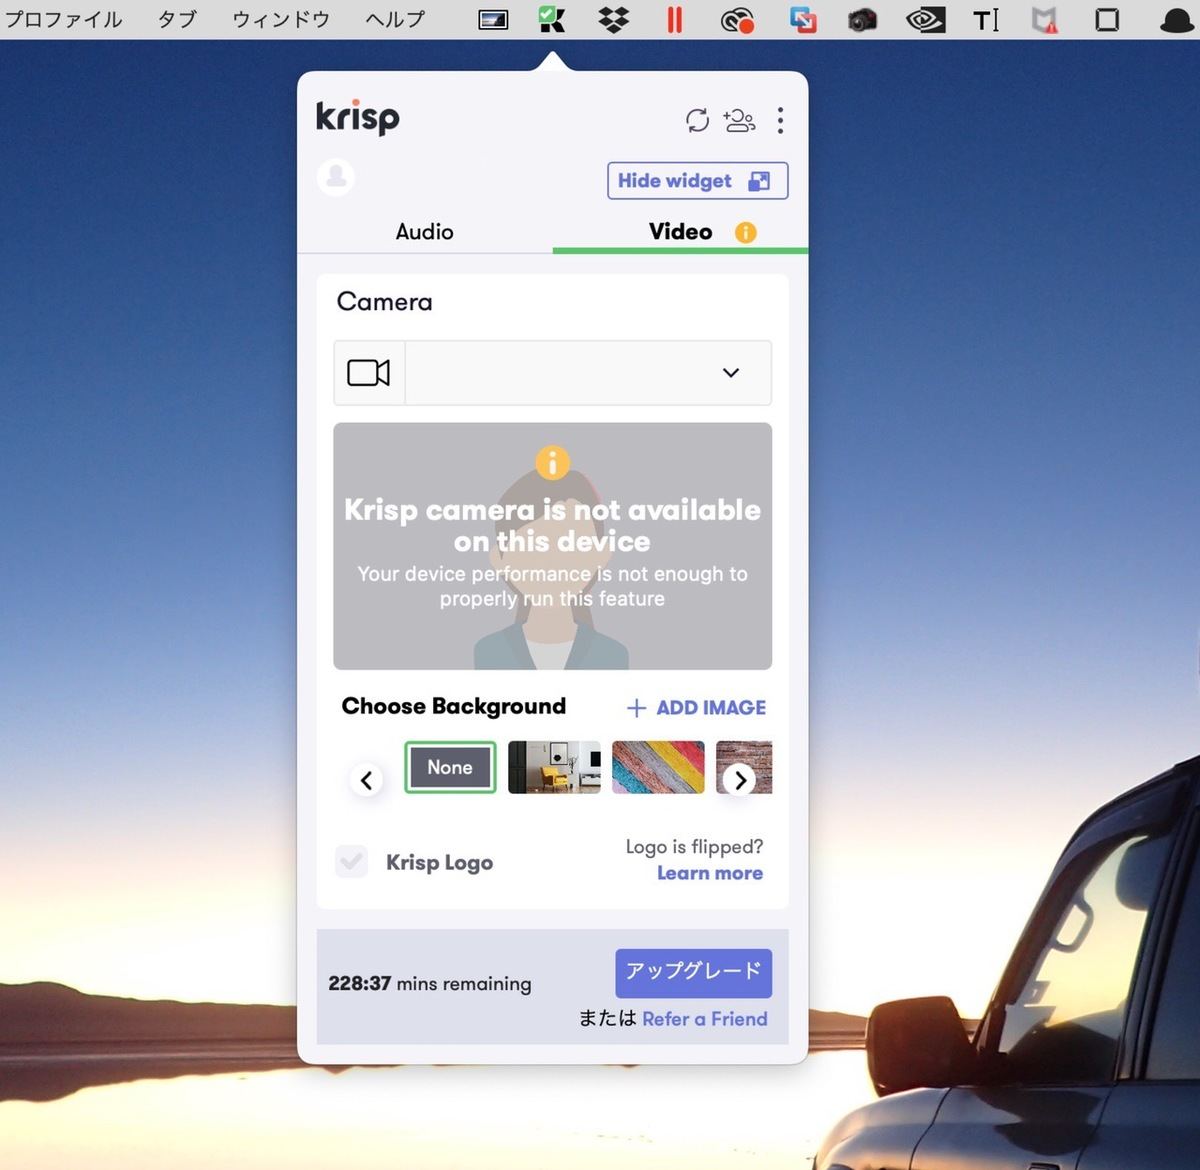Choose the living room background thumbnail
The width and height of the screenshot is (1200, 1170).
(x=554, y=767)
